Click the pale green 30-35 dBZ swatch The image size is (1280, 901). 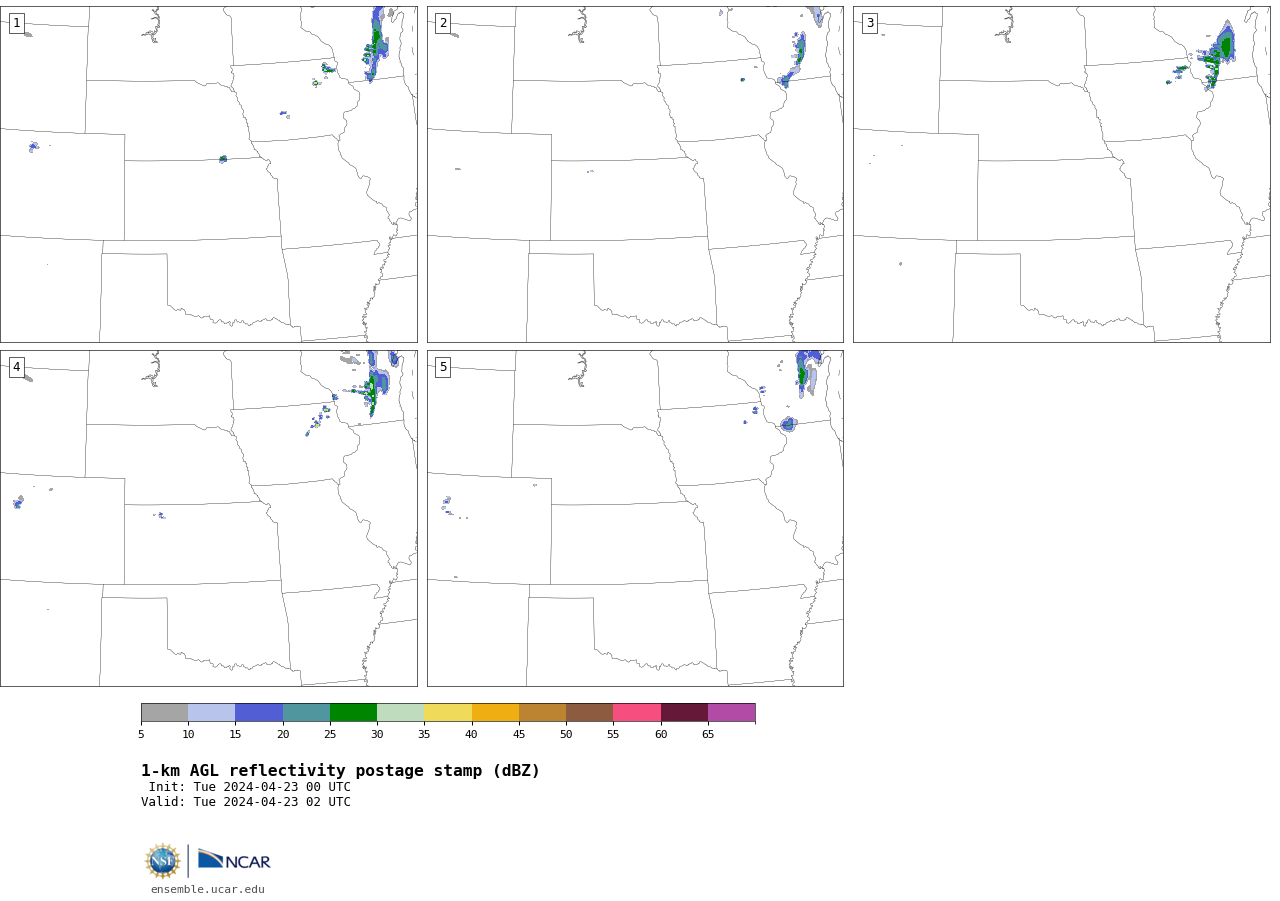click(401, 713)
